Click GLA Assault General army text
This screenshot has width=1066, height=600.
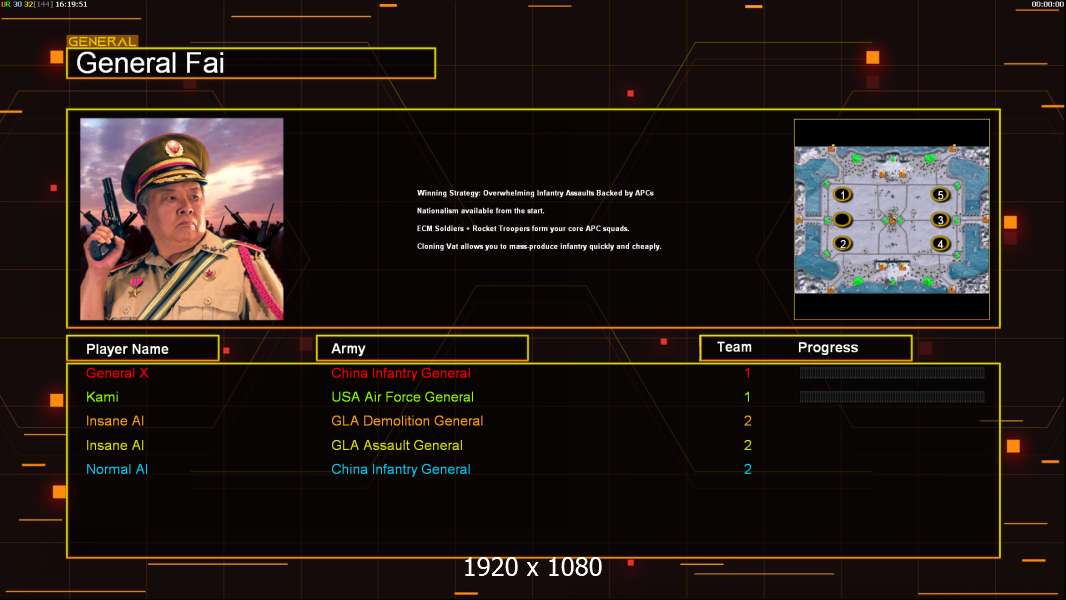coord(397,446)
